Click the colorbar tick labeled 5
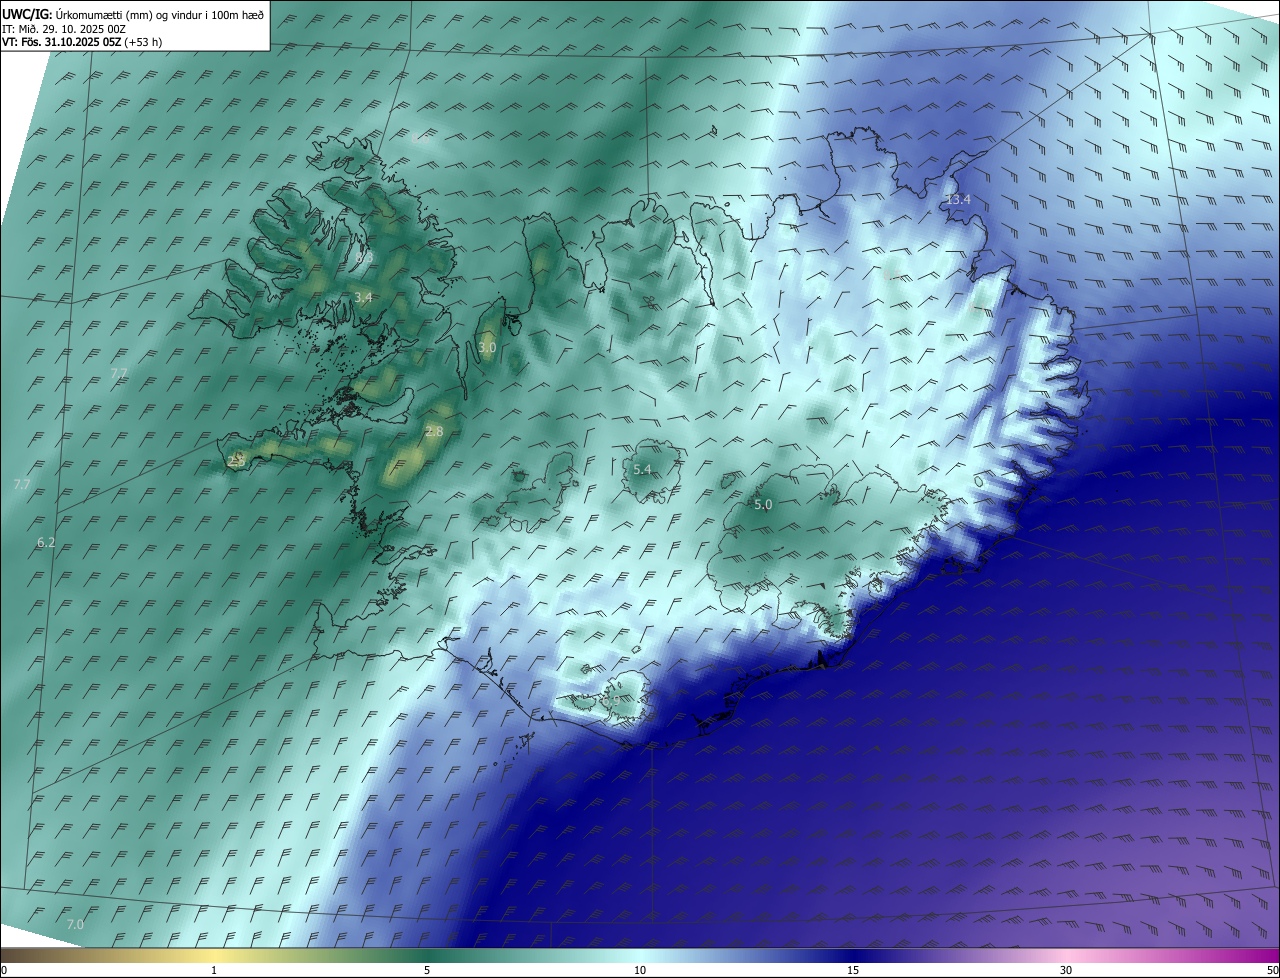This screenshot has height=978, width=1280. pos(427,970)
